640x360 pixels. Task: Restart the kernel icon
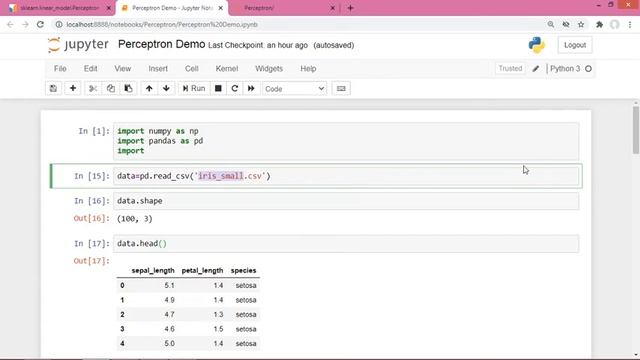(234, 89)
